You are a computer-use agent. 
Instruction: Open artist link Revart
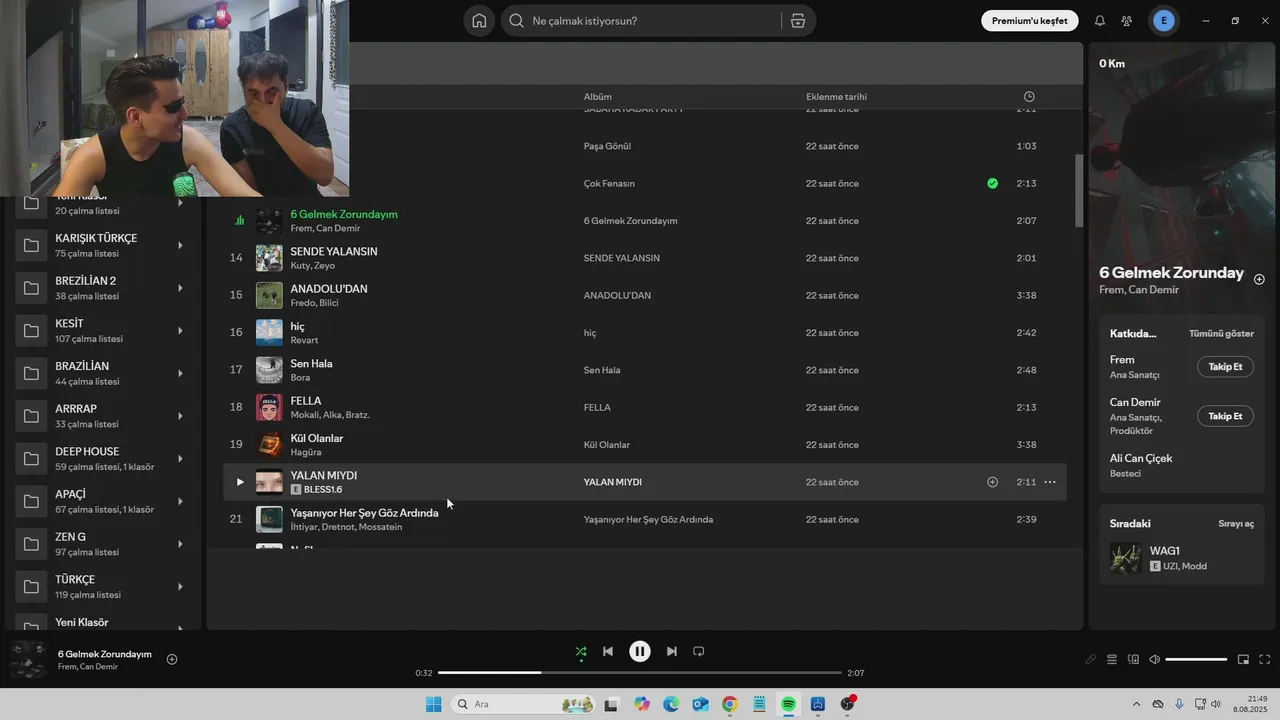pos(304,340)
